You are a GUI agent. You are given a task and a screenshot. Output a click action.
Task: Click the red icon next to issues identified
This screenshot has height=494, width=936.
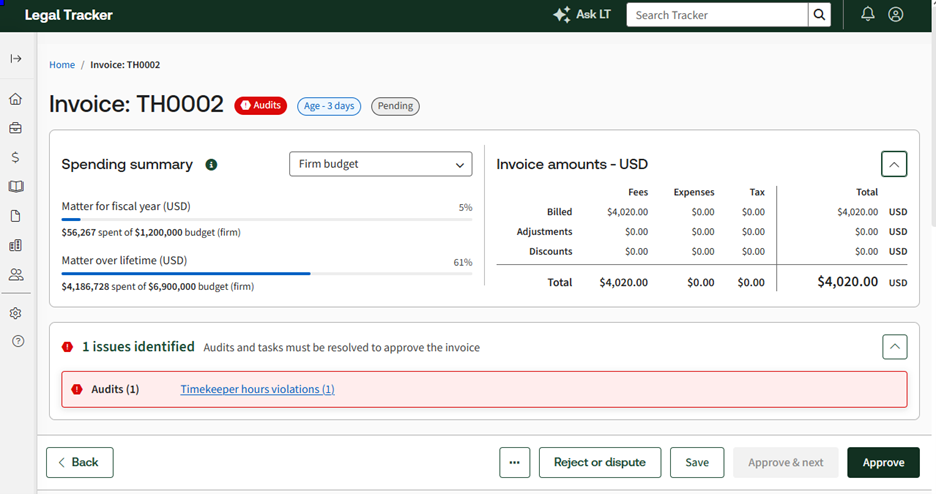click(67, 347)
